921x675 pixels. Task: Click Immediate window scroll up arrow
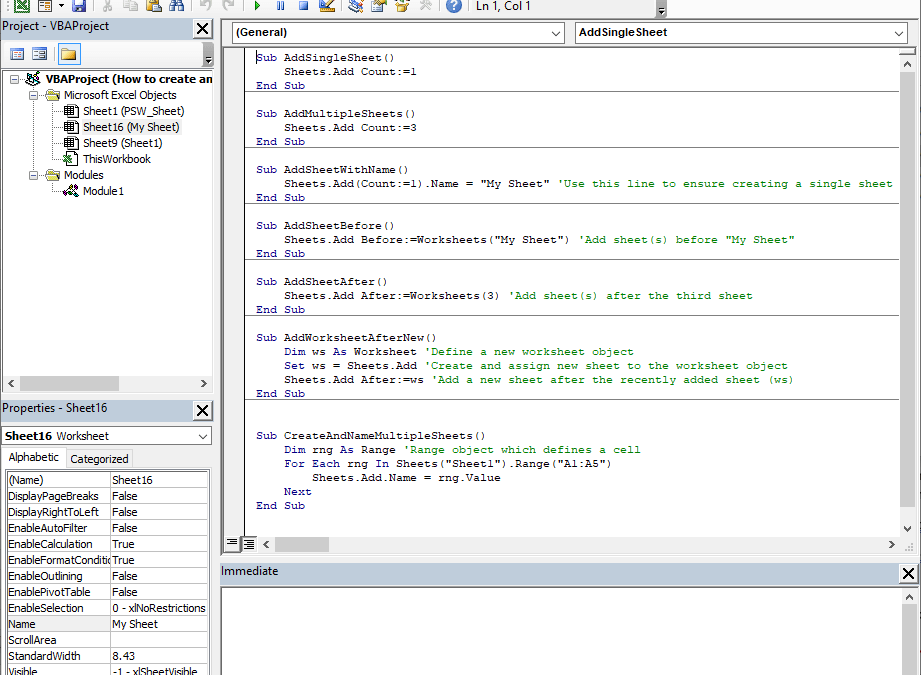[x=909, y=597]
